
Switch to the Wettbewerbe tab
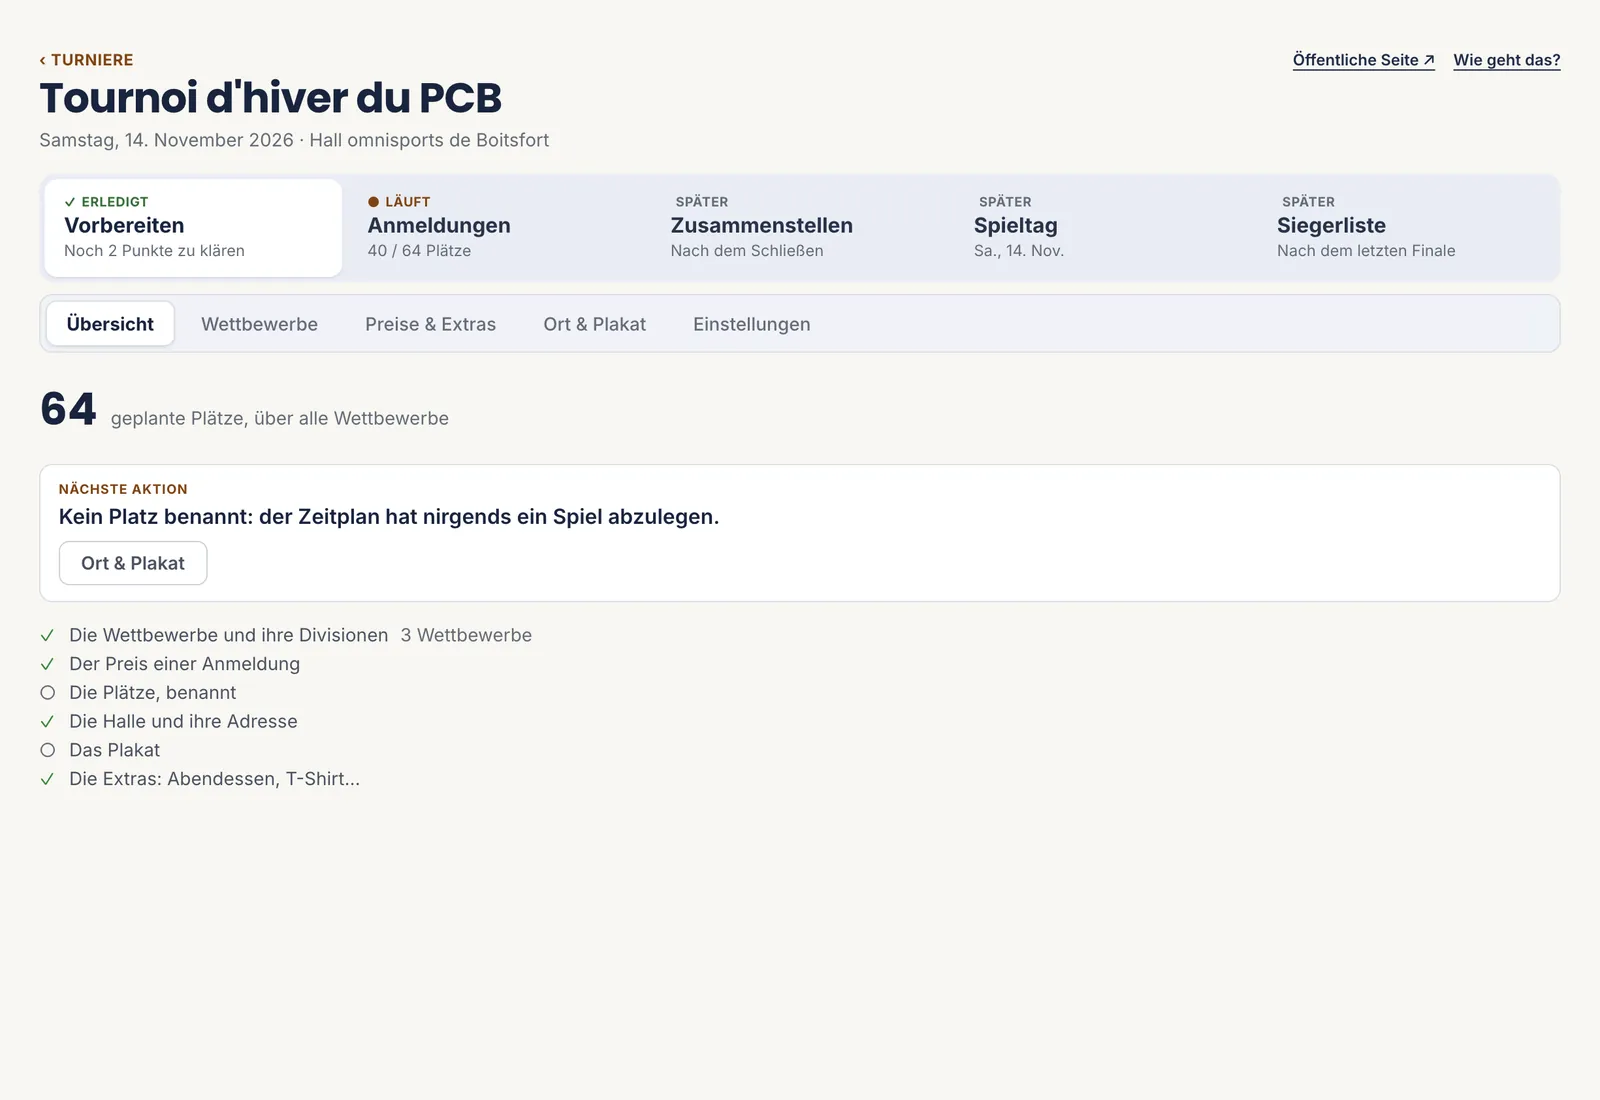click(x=259, y=324)
